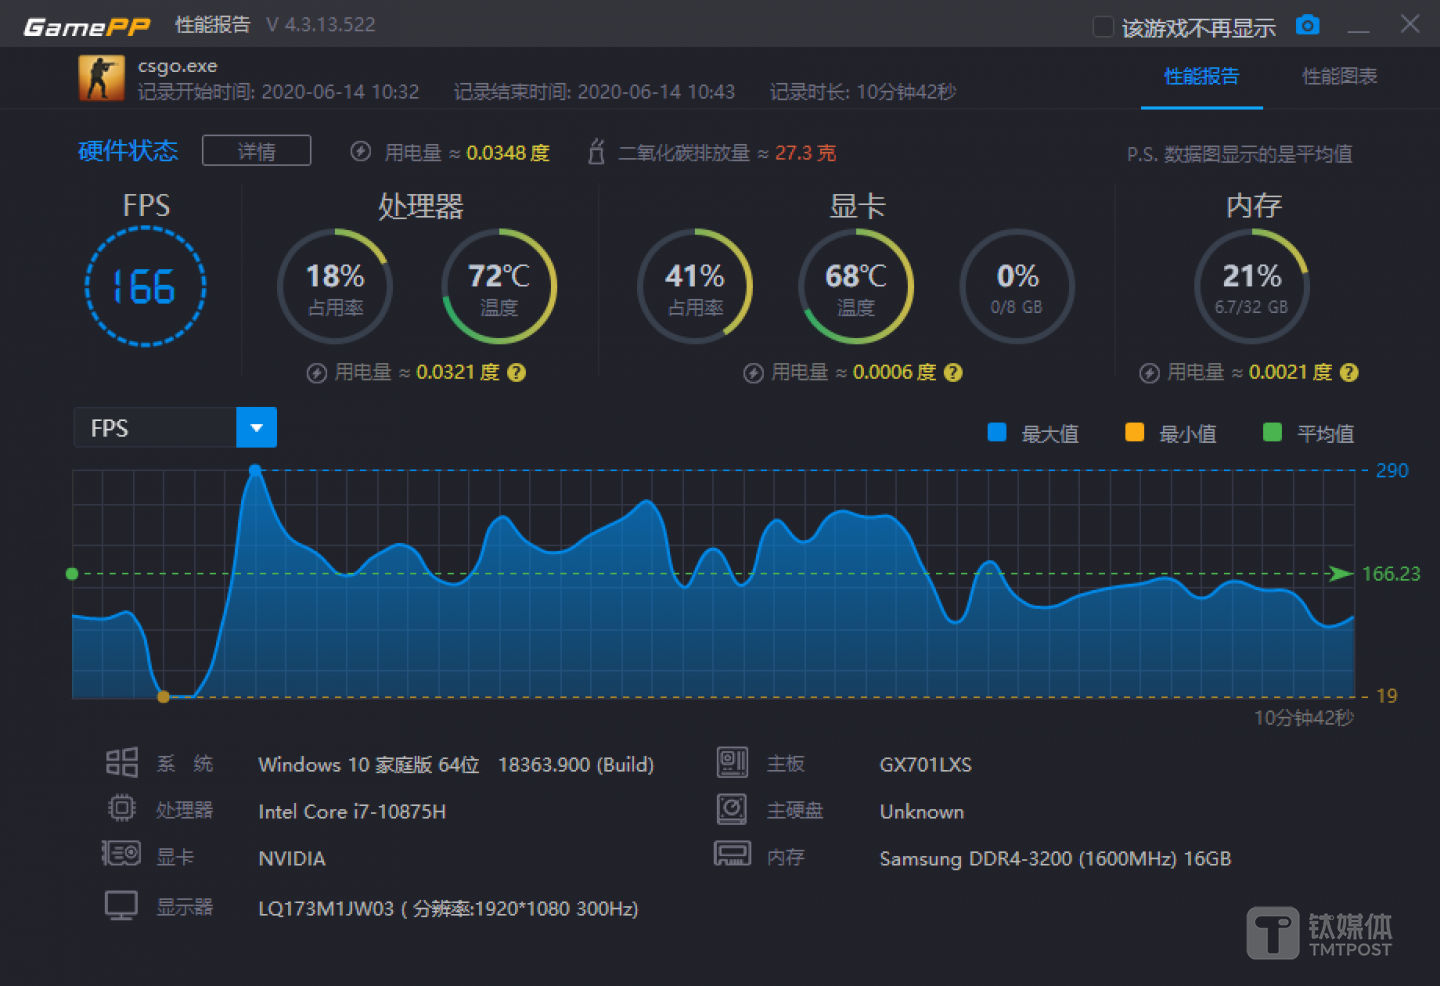This screenshot has height=986, width=1440.
Task: Click the 内存 memory icon
Action: point(732,854)
